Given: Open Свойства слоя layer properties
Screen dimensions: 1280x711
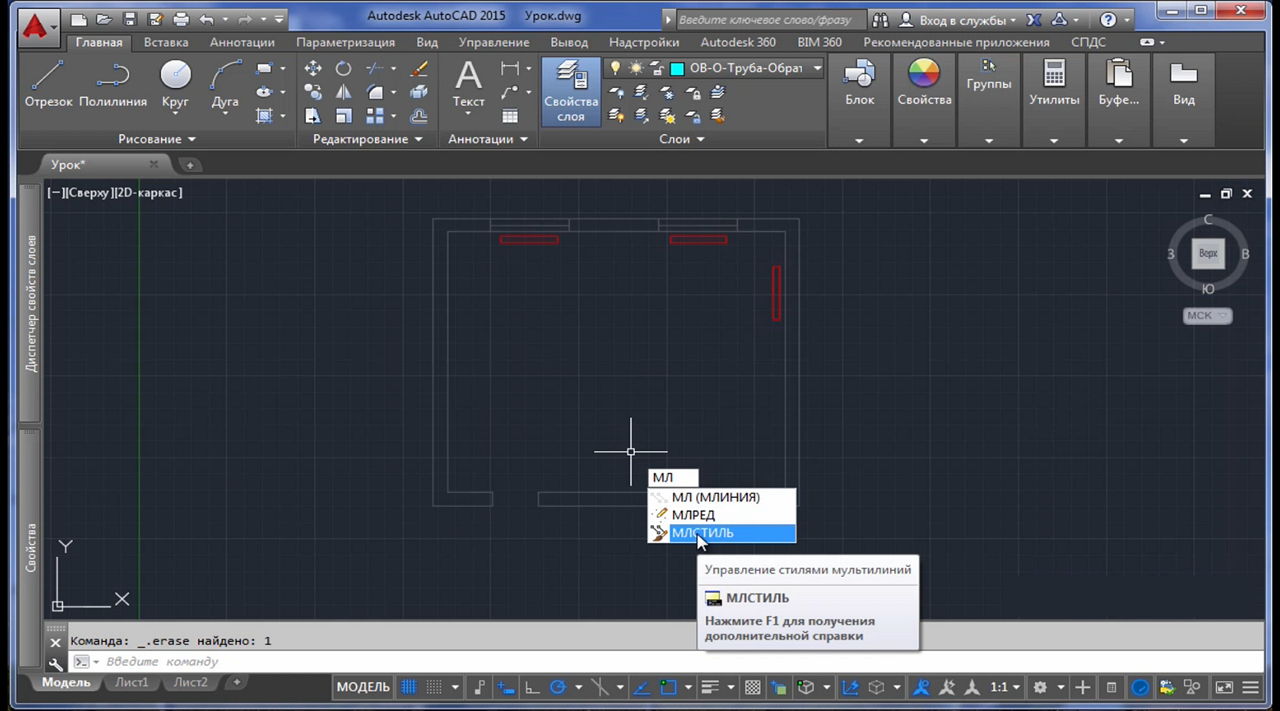Looking at the screenshot, I should pyautogui.click(x=571, y=90).
